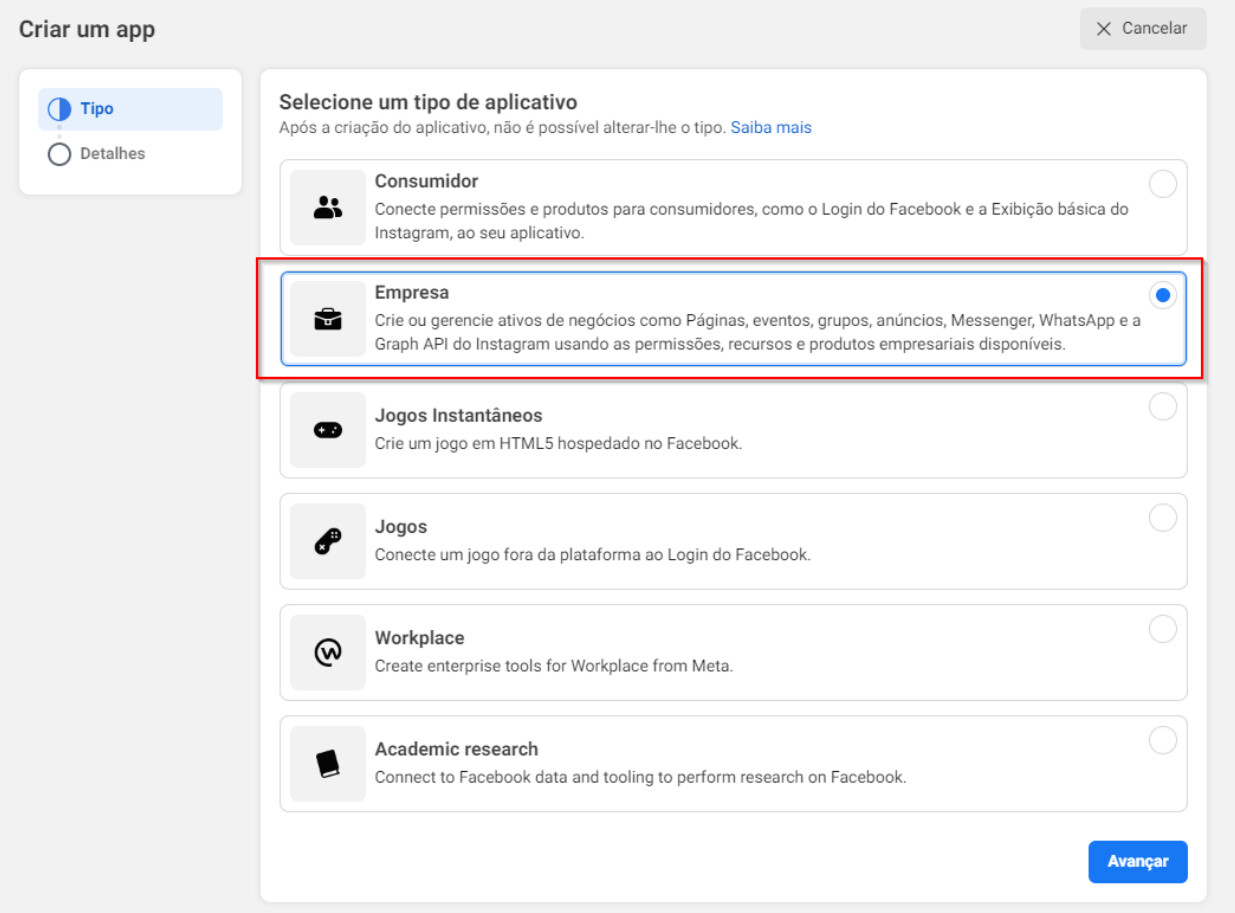Select the Jogos radio button
Image resolution: width=1235 pixels, height=913 pixels.
(1163, 517)
